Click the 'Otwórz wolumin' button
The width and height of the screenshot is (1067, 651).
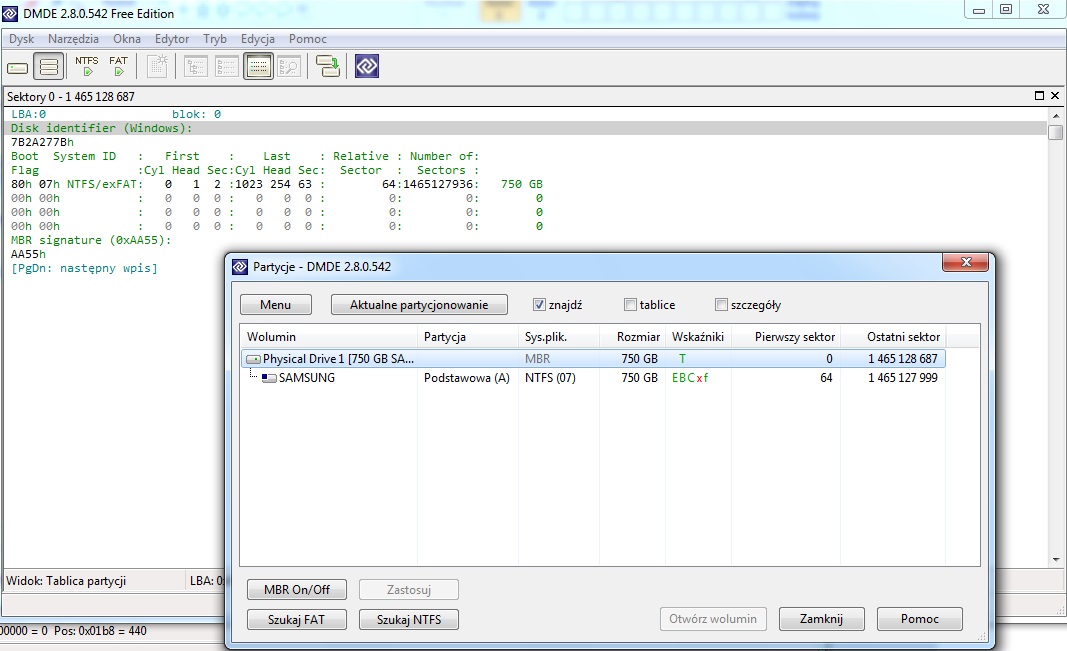(x=713, y=619)
